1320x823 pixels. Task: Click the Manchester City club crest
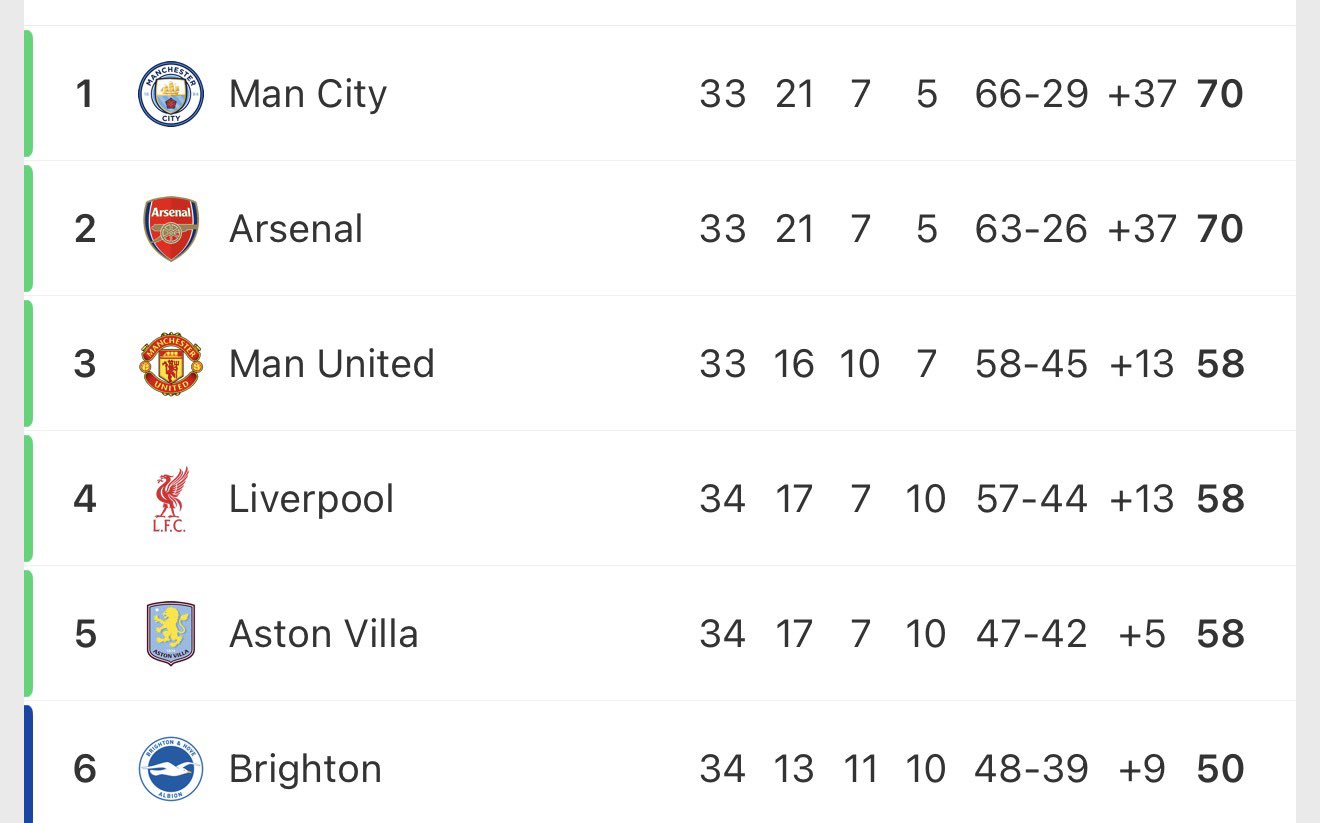point(170,94)
